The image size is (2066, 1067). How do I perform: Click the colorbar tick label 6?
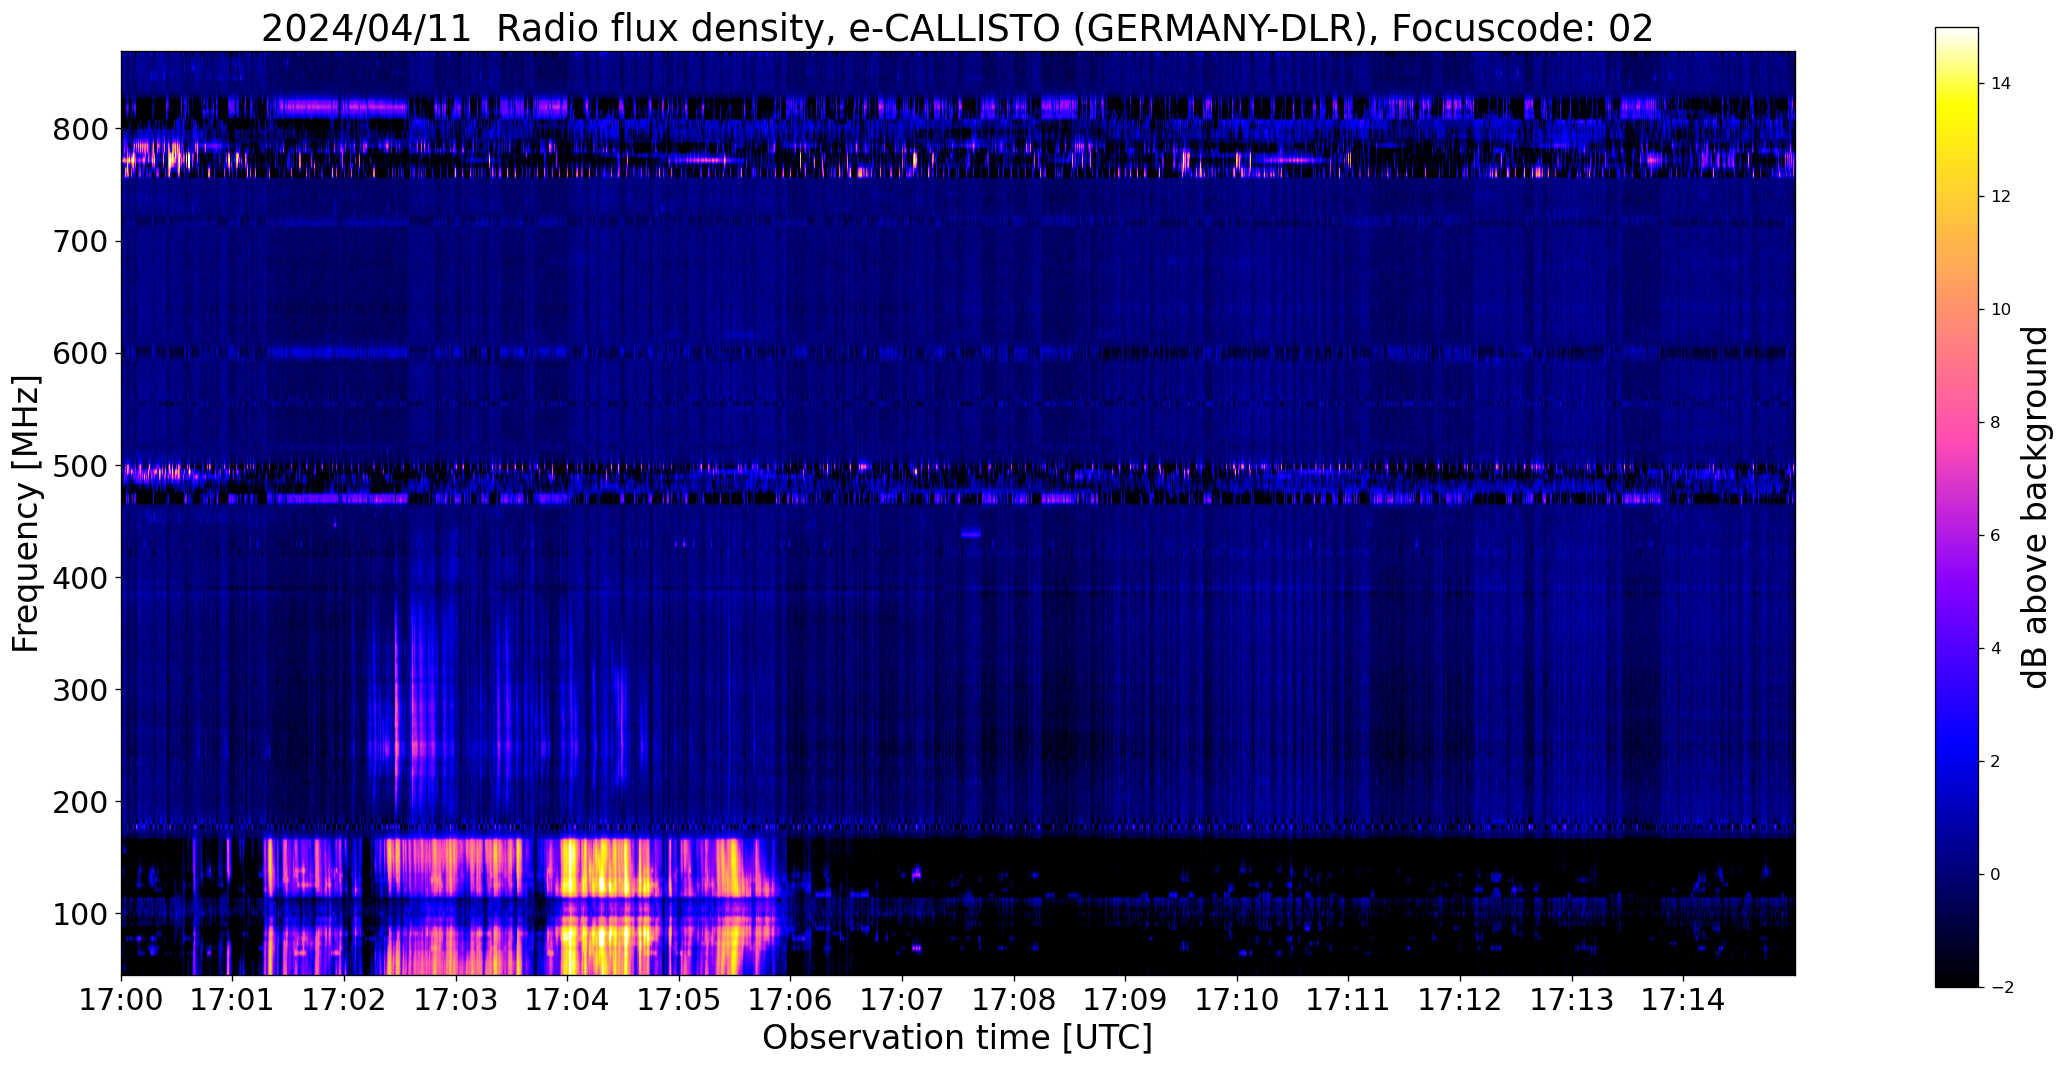pyautogui.click(x=1996, y=536)
